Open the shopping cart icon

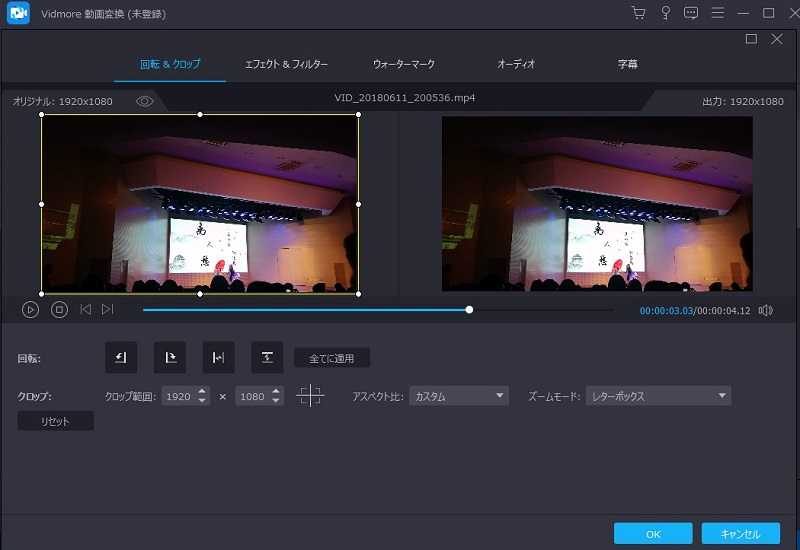click(x=639, y=13)
